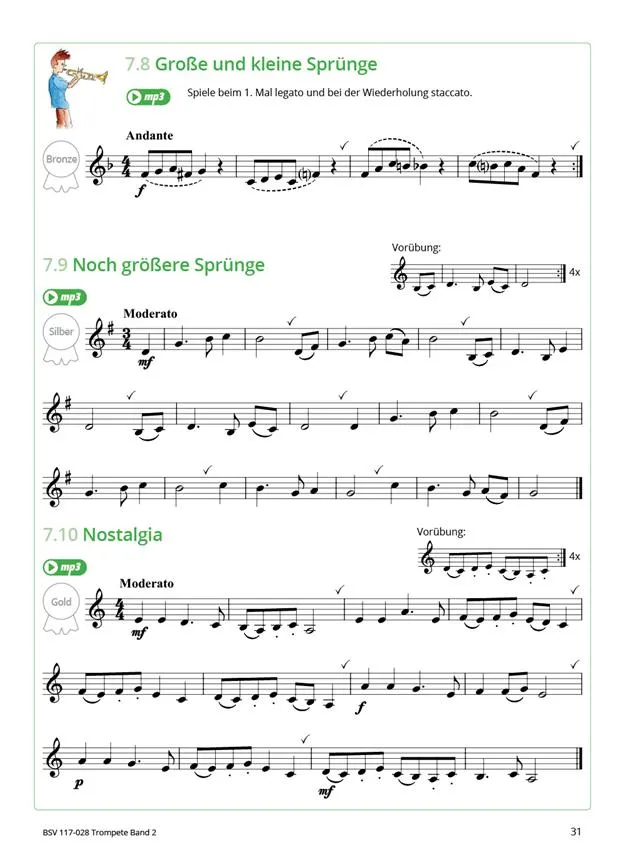
Task: Click the Bronze medal badge
Action: coord(61,167)
